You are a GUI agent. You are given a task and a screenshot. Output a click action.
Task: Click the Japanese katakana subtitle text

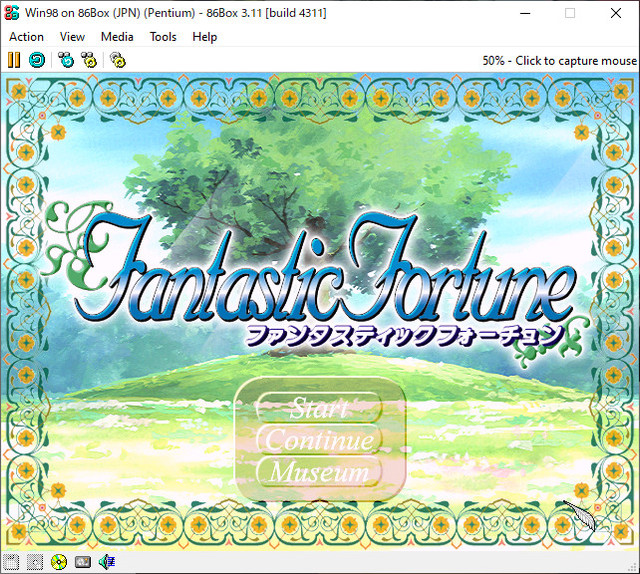click(404, 336)
